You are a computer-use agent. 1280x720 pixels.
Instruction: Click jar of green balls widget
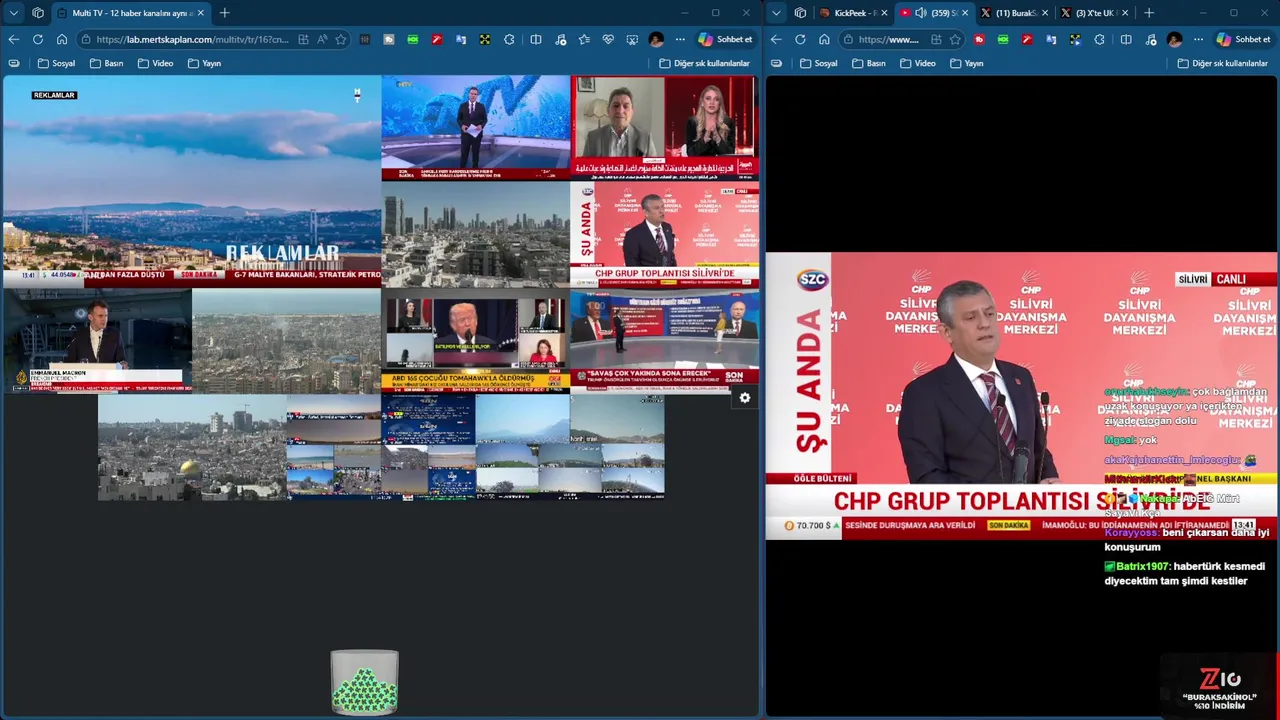click(365, 682)
